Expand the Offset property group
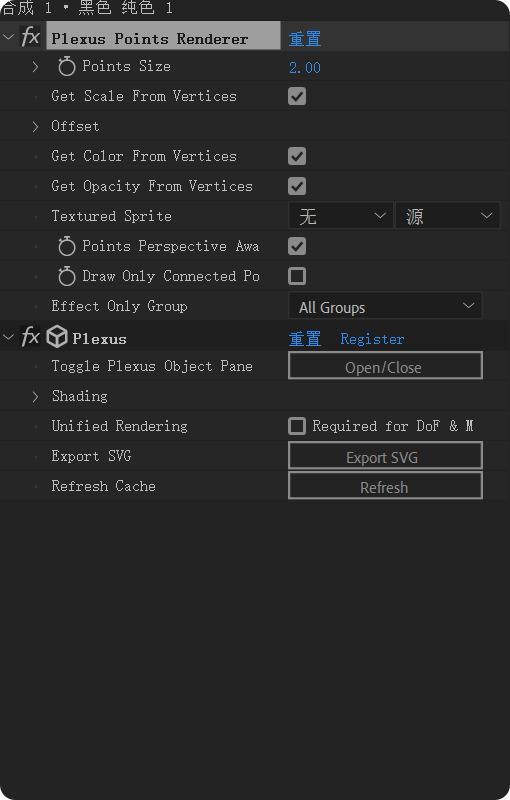Image resolution: width=510 pixels, height=800 pixels. [35, 127]
